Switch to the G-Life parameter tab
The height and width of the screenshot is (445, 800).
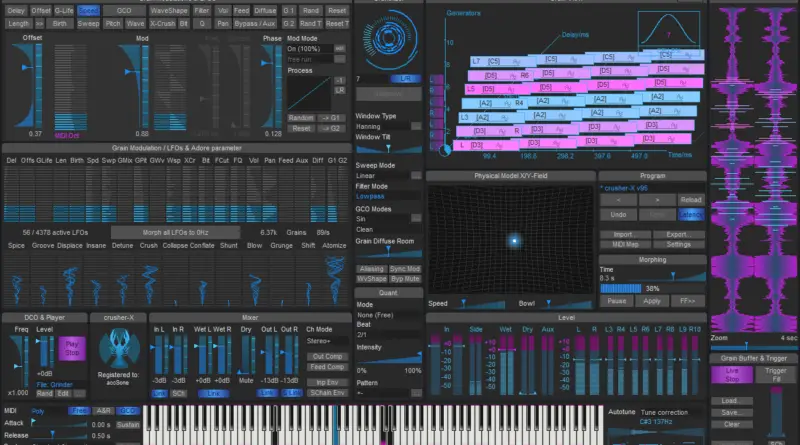click(64, 11)
